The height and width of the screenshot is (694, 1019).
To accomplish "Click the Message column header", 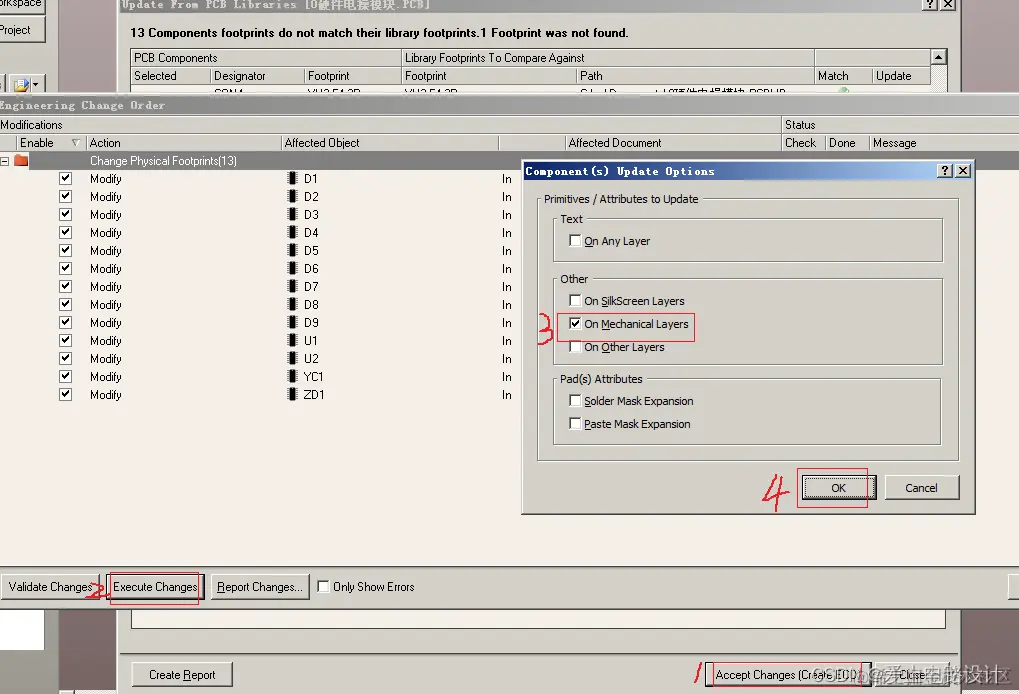I will 944,143.
